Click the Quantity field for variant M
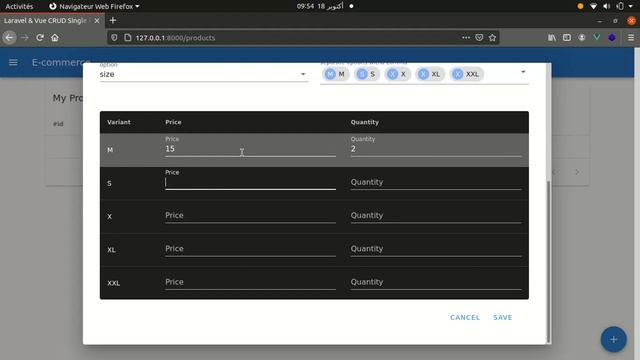 click(436, 149)
